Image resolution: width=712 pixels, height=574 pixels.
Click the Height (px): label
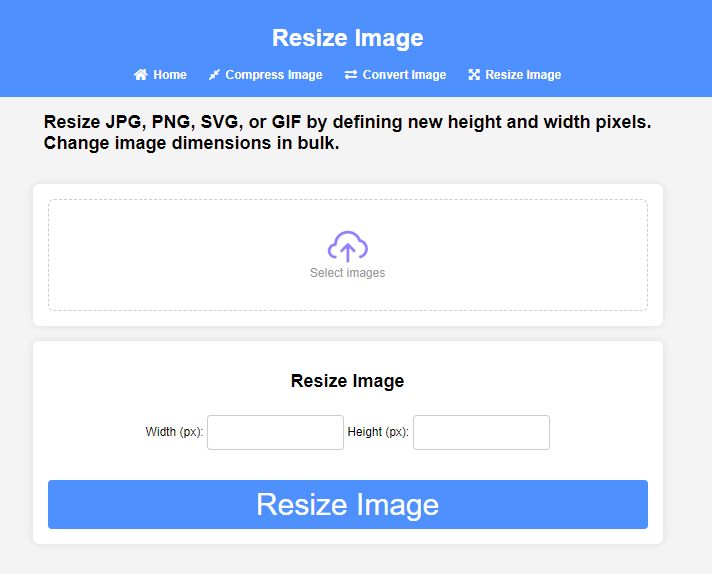click(x=378, y=432)
